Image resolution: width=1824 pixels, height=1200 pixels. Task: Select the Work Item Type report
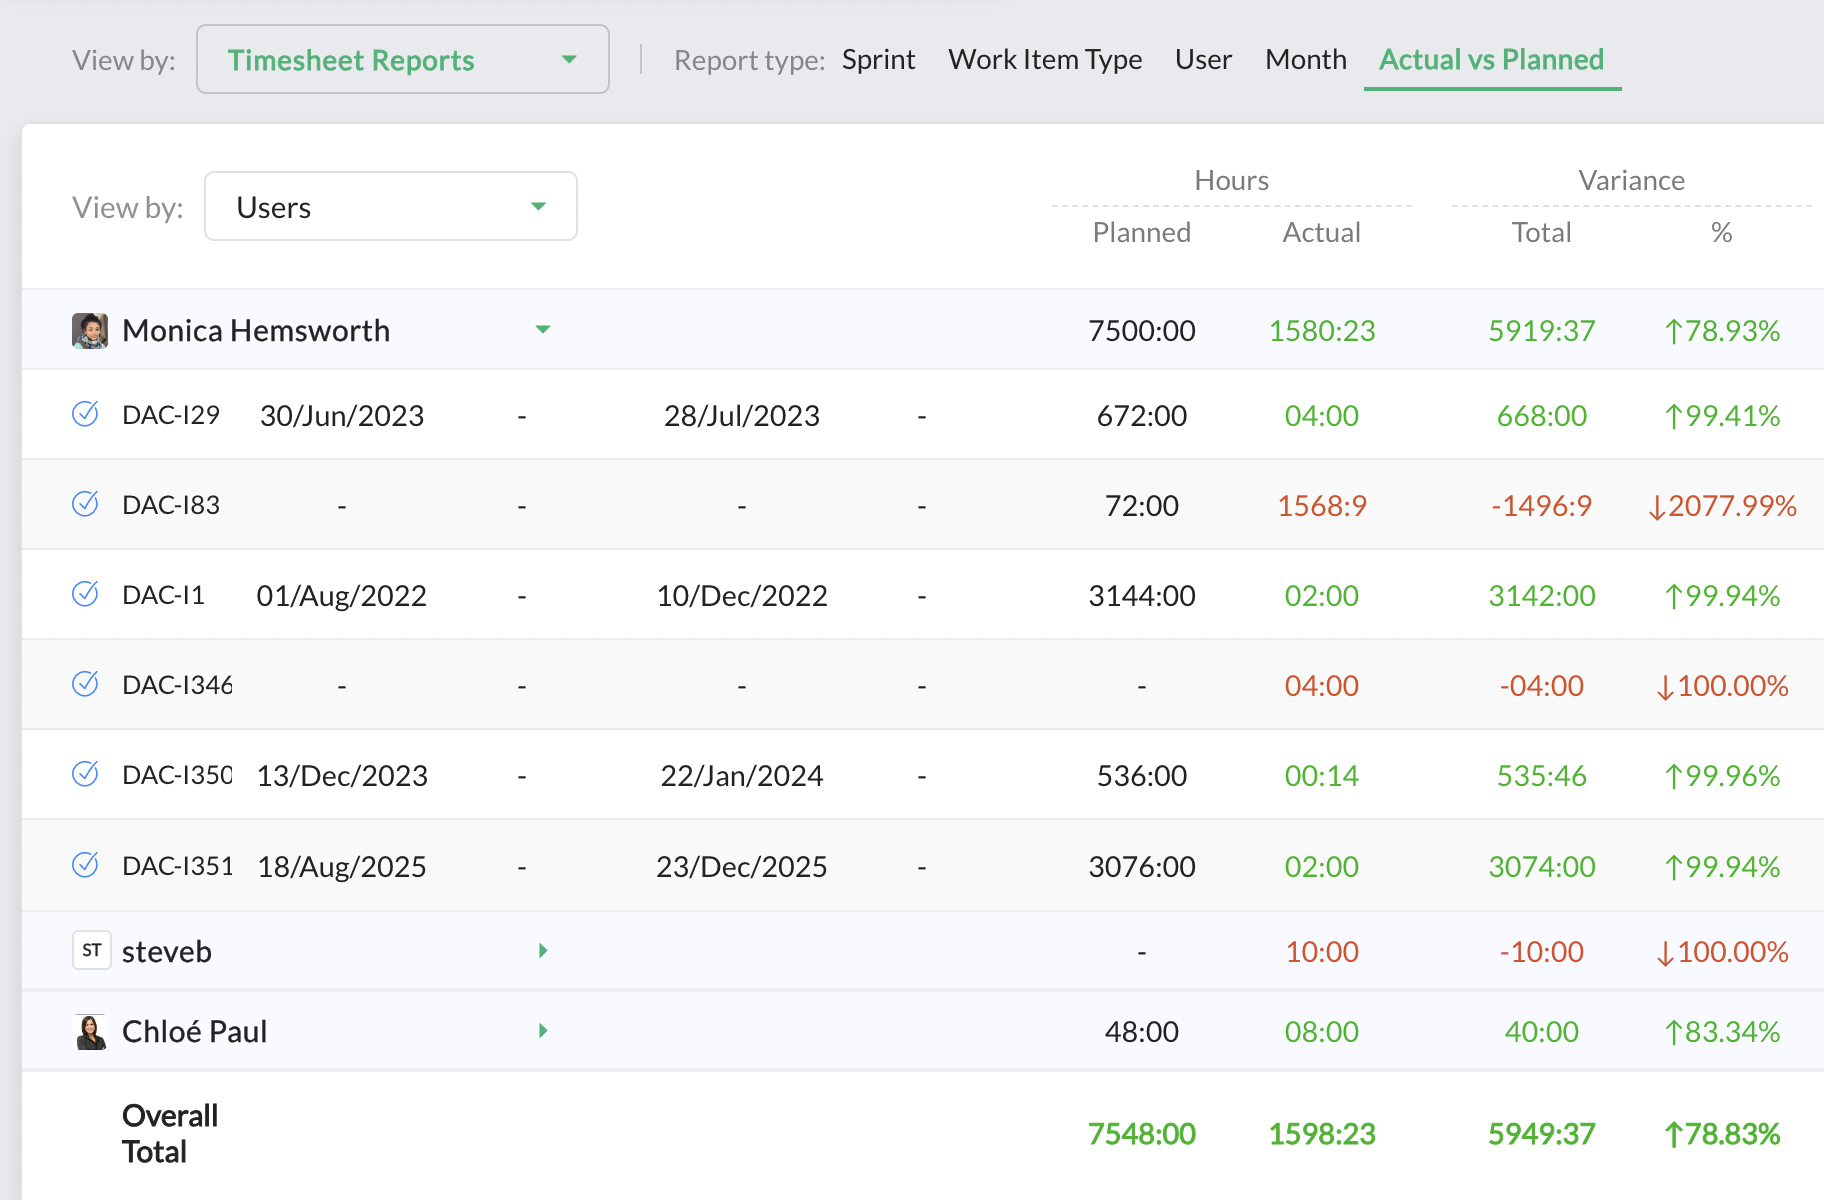(x=1044, y=60)
